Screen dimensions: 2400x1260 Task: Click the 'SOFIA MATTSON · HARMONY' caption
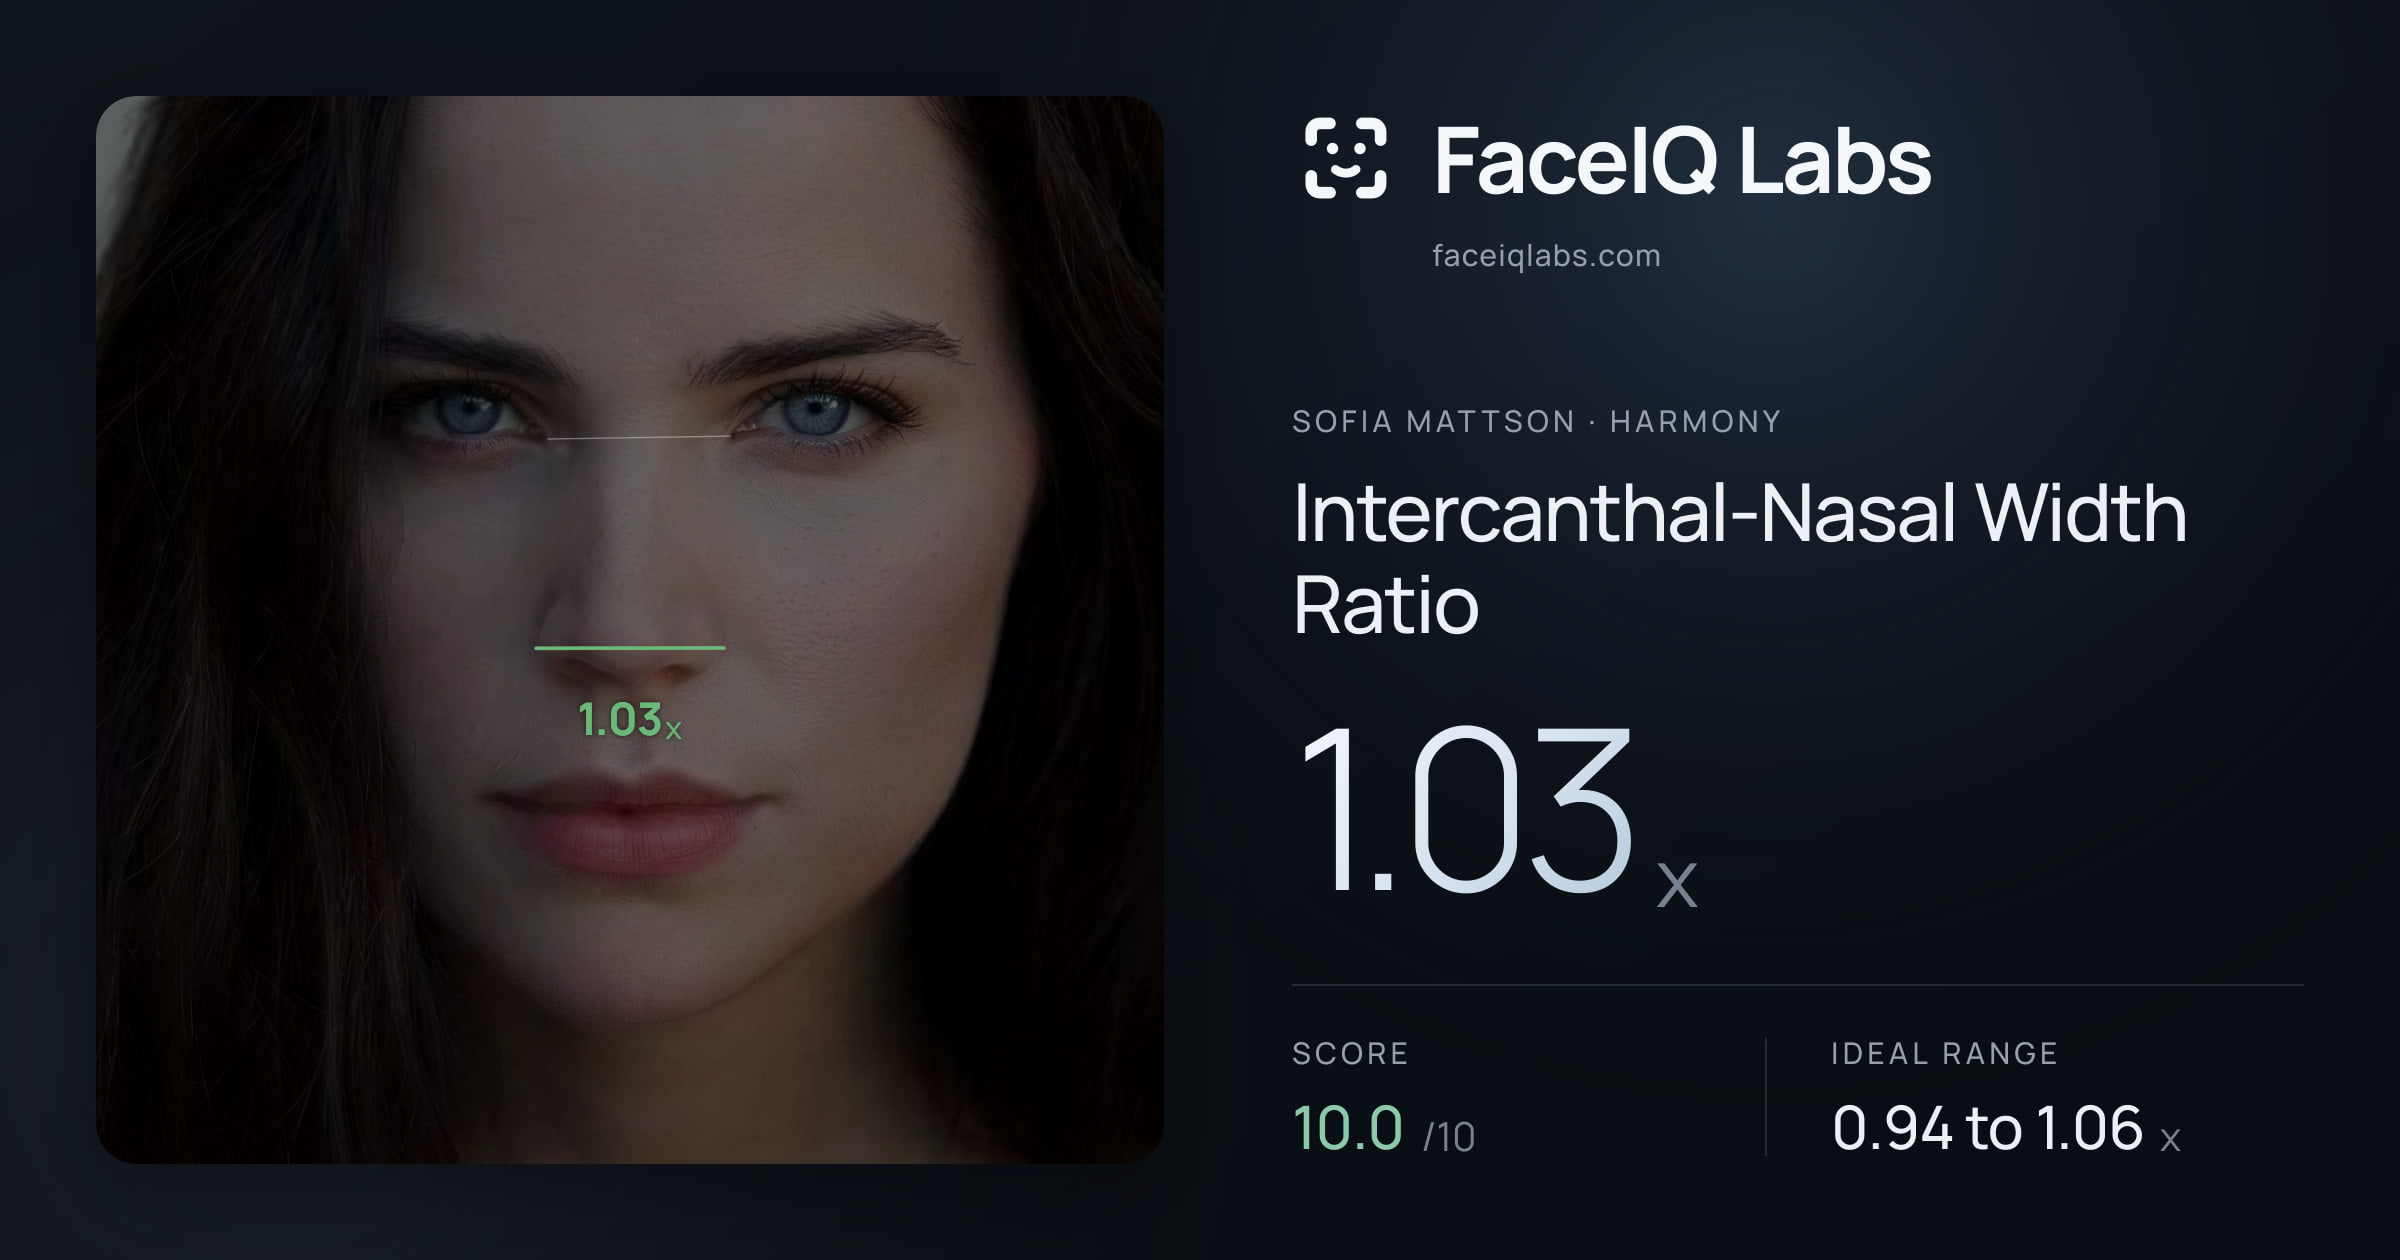[1536, 422]
